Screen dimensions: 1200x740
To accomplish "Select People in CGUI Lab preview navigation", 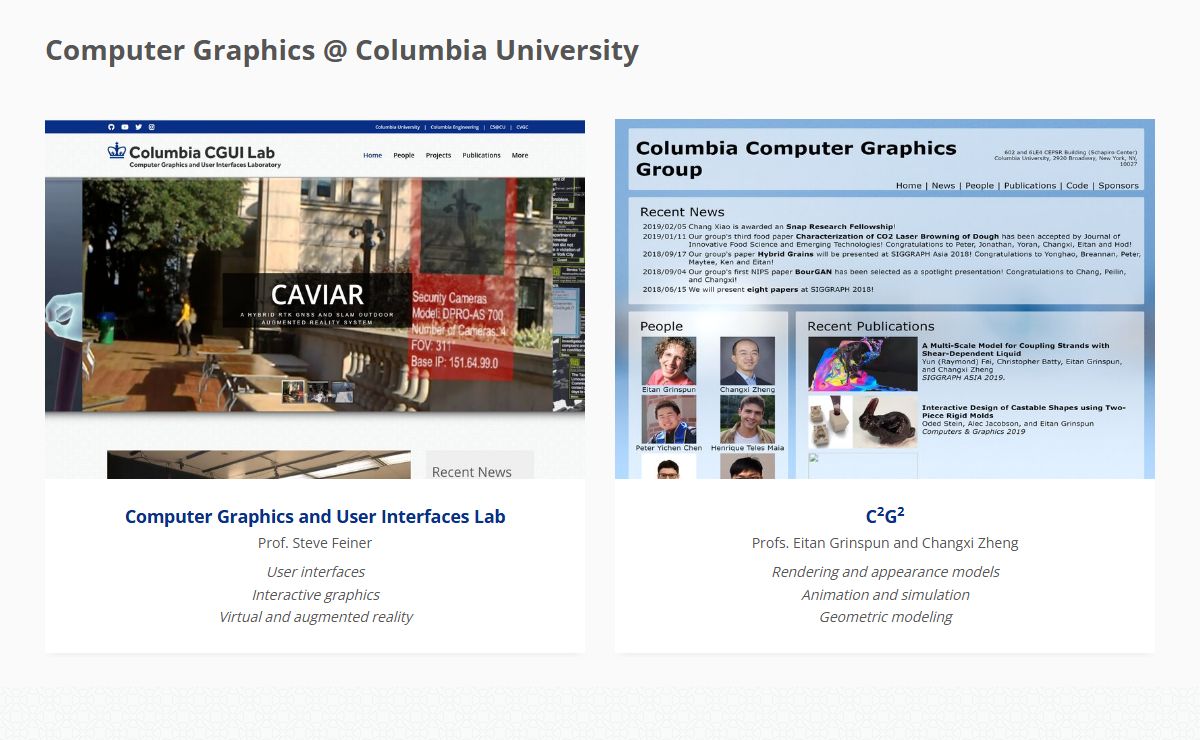I will 404,155.
